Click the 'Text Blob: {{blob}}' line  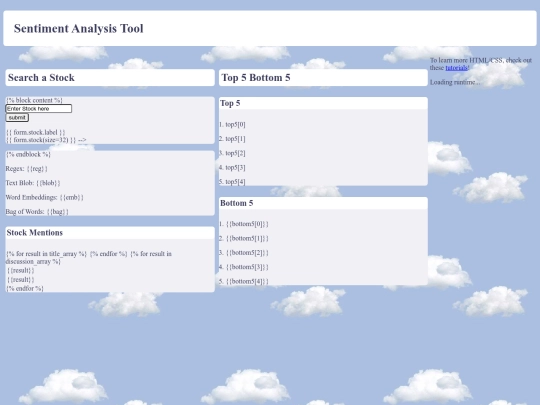(x=33, y=183)
